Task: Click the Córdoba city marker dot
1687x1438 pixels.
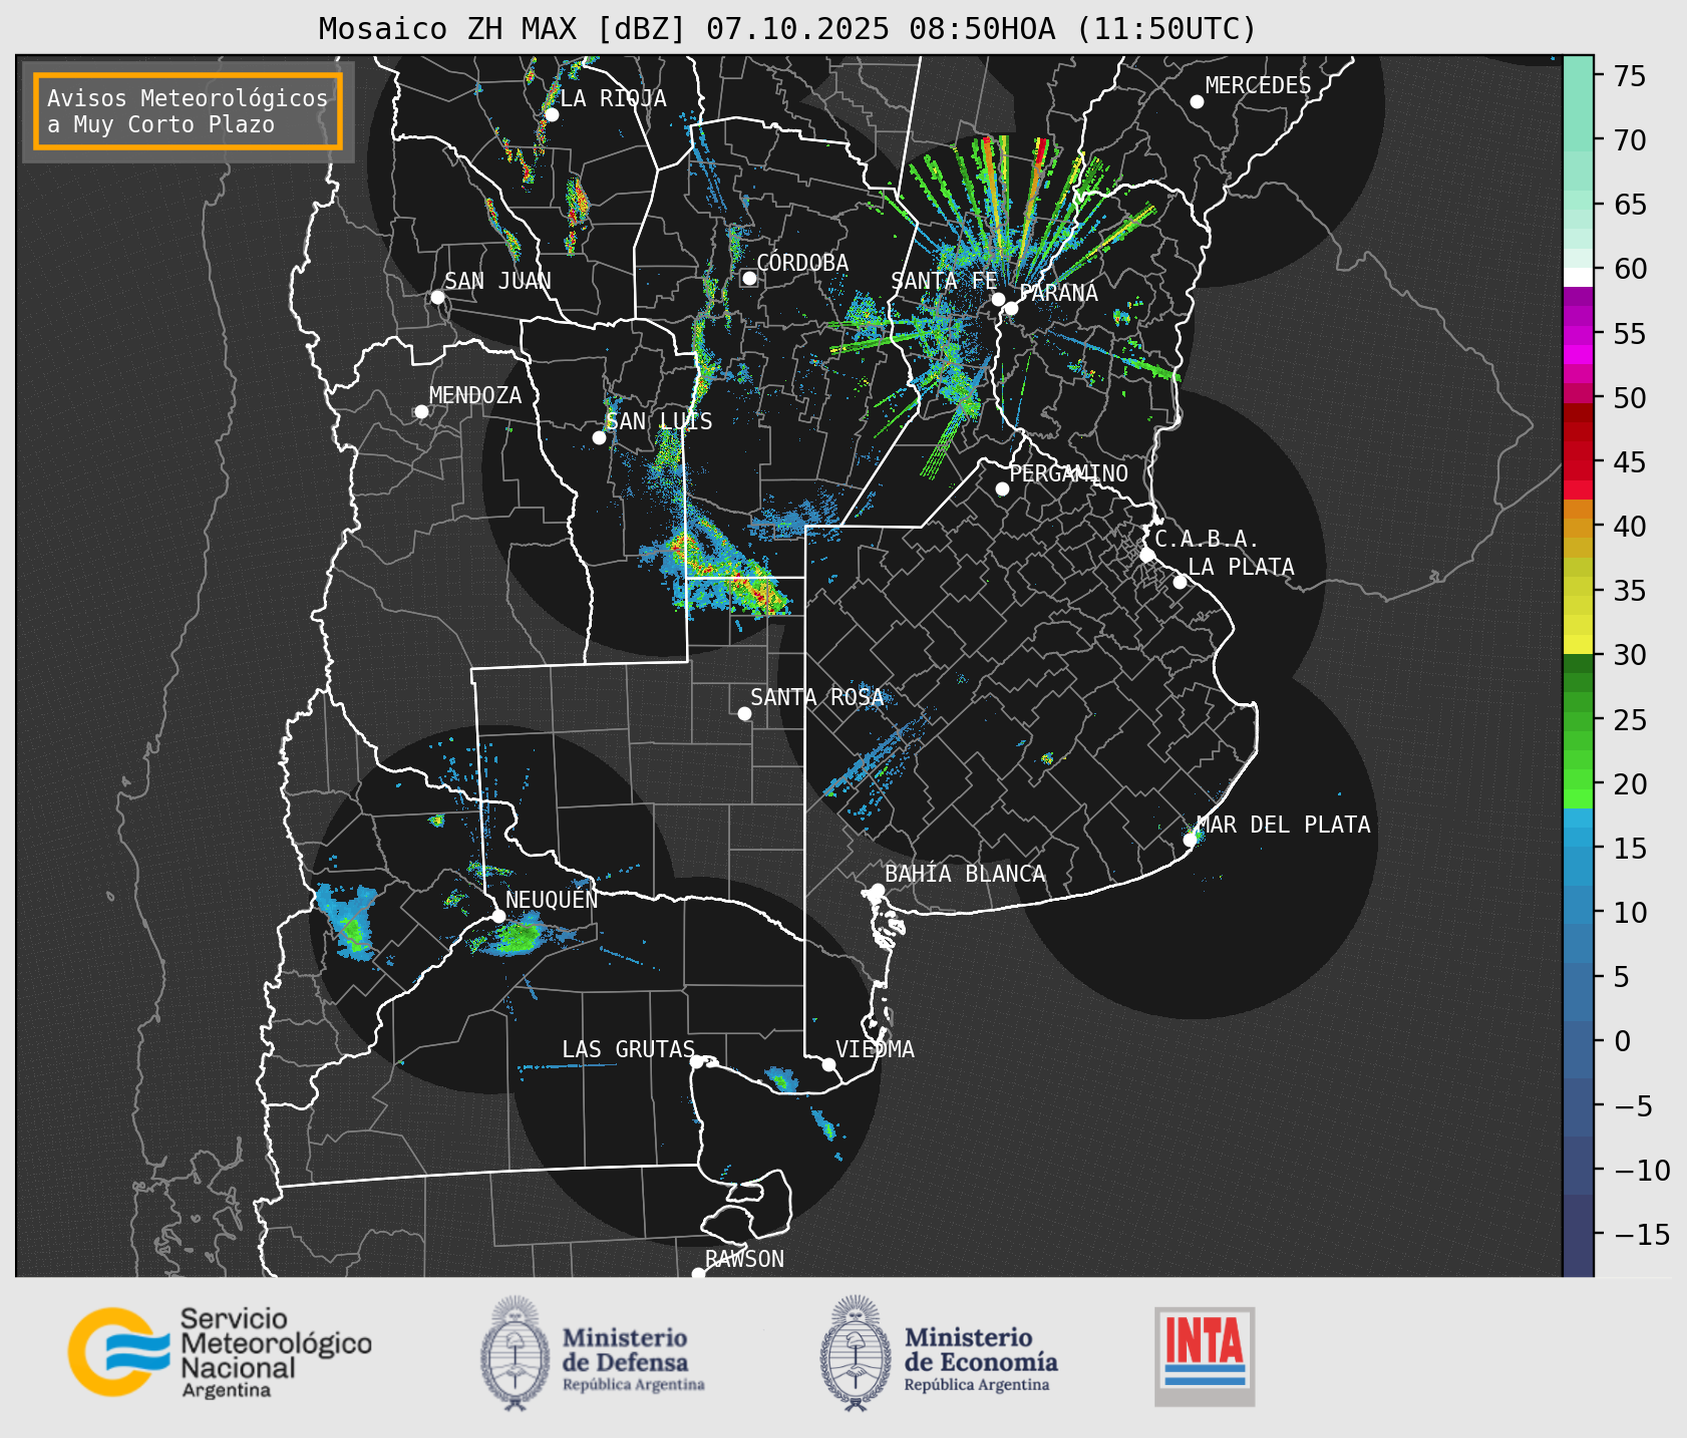Action: [x=749, y=278]
